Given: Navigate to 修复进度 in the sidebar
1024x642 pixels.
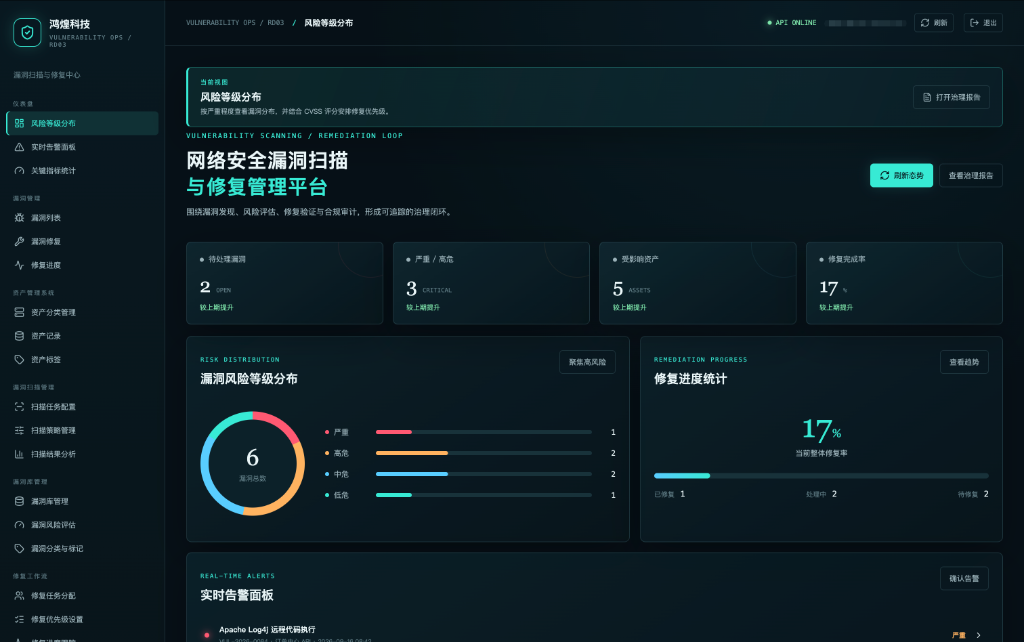Looking at the screenshot, I should point(82,265).
